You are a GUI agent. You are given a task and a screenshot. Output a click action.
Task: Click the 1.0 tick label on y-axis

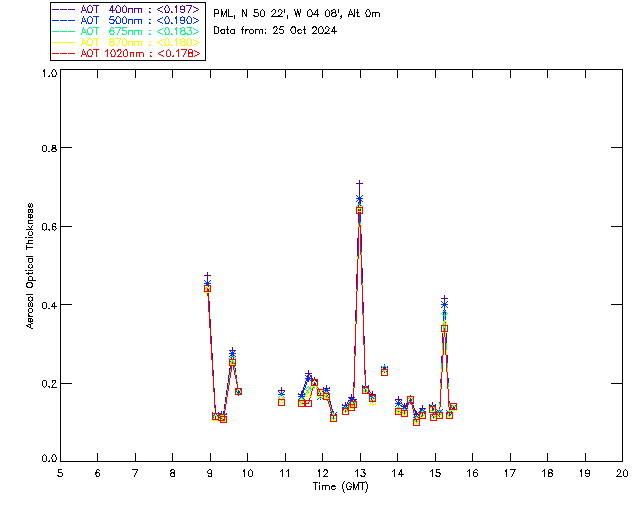[48, 74]
